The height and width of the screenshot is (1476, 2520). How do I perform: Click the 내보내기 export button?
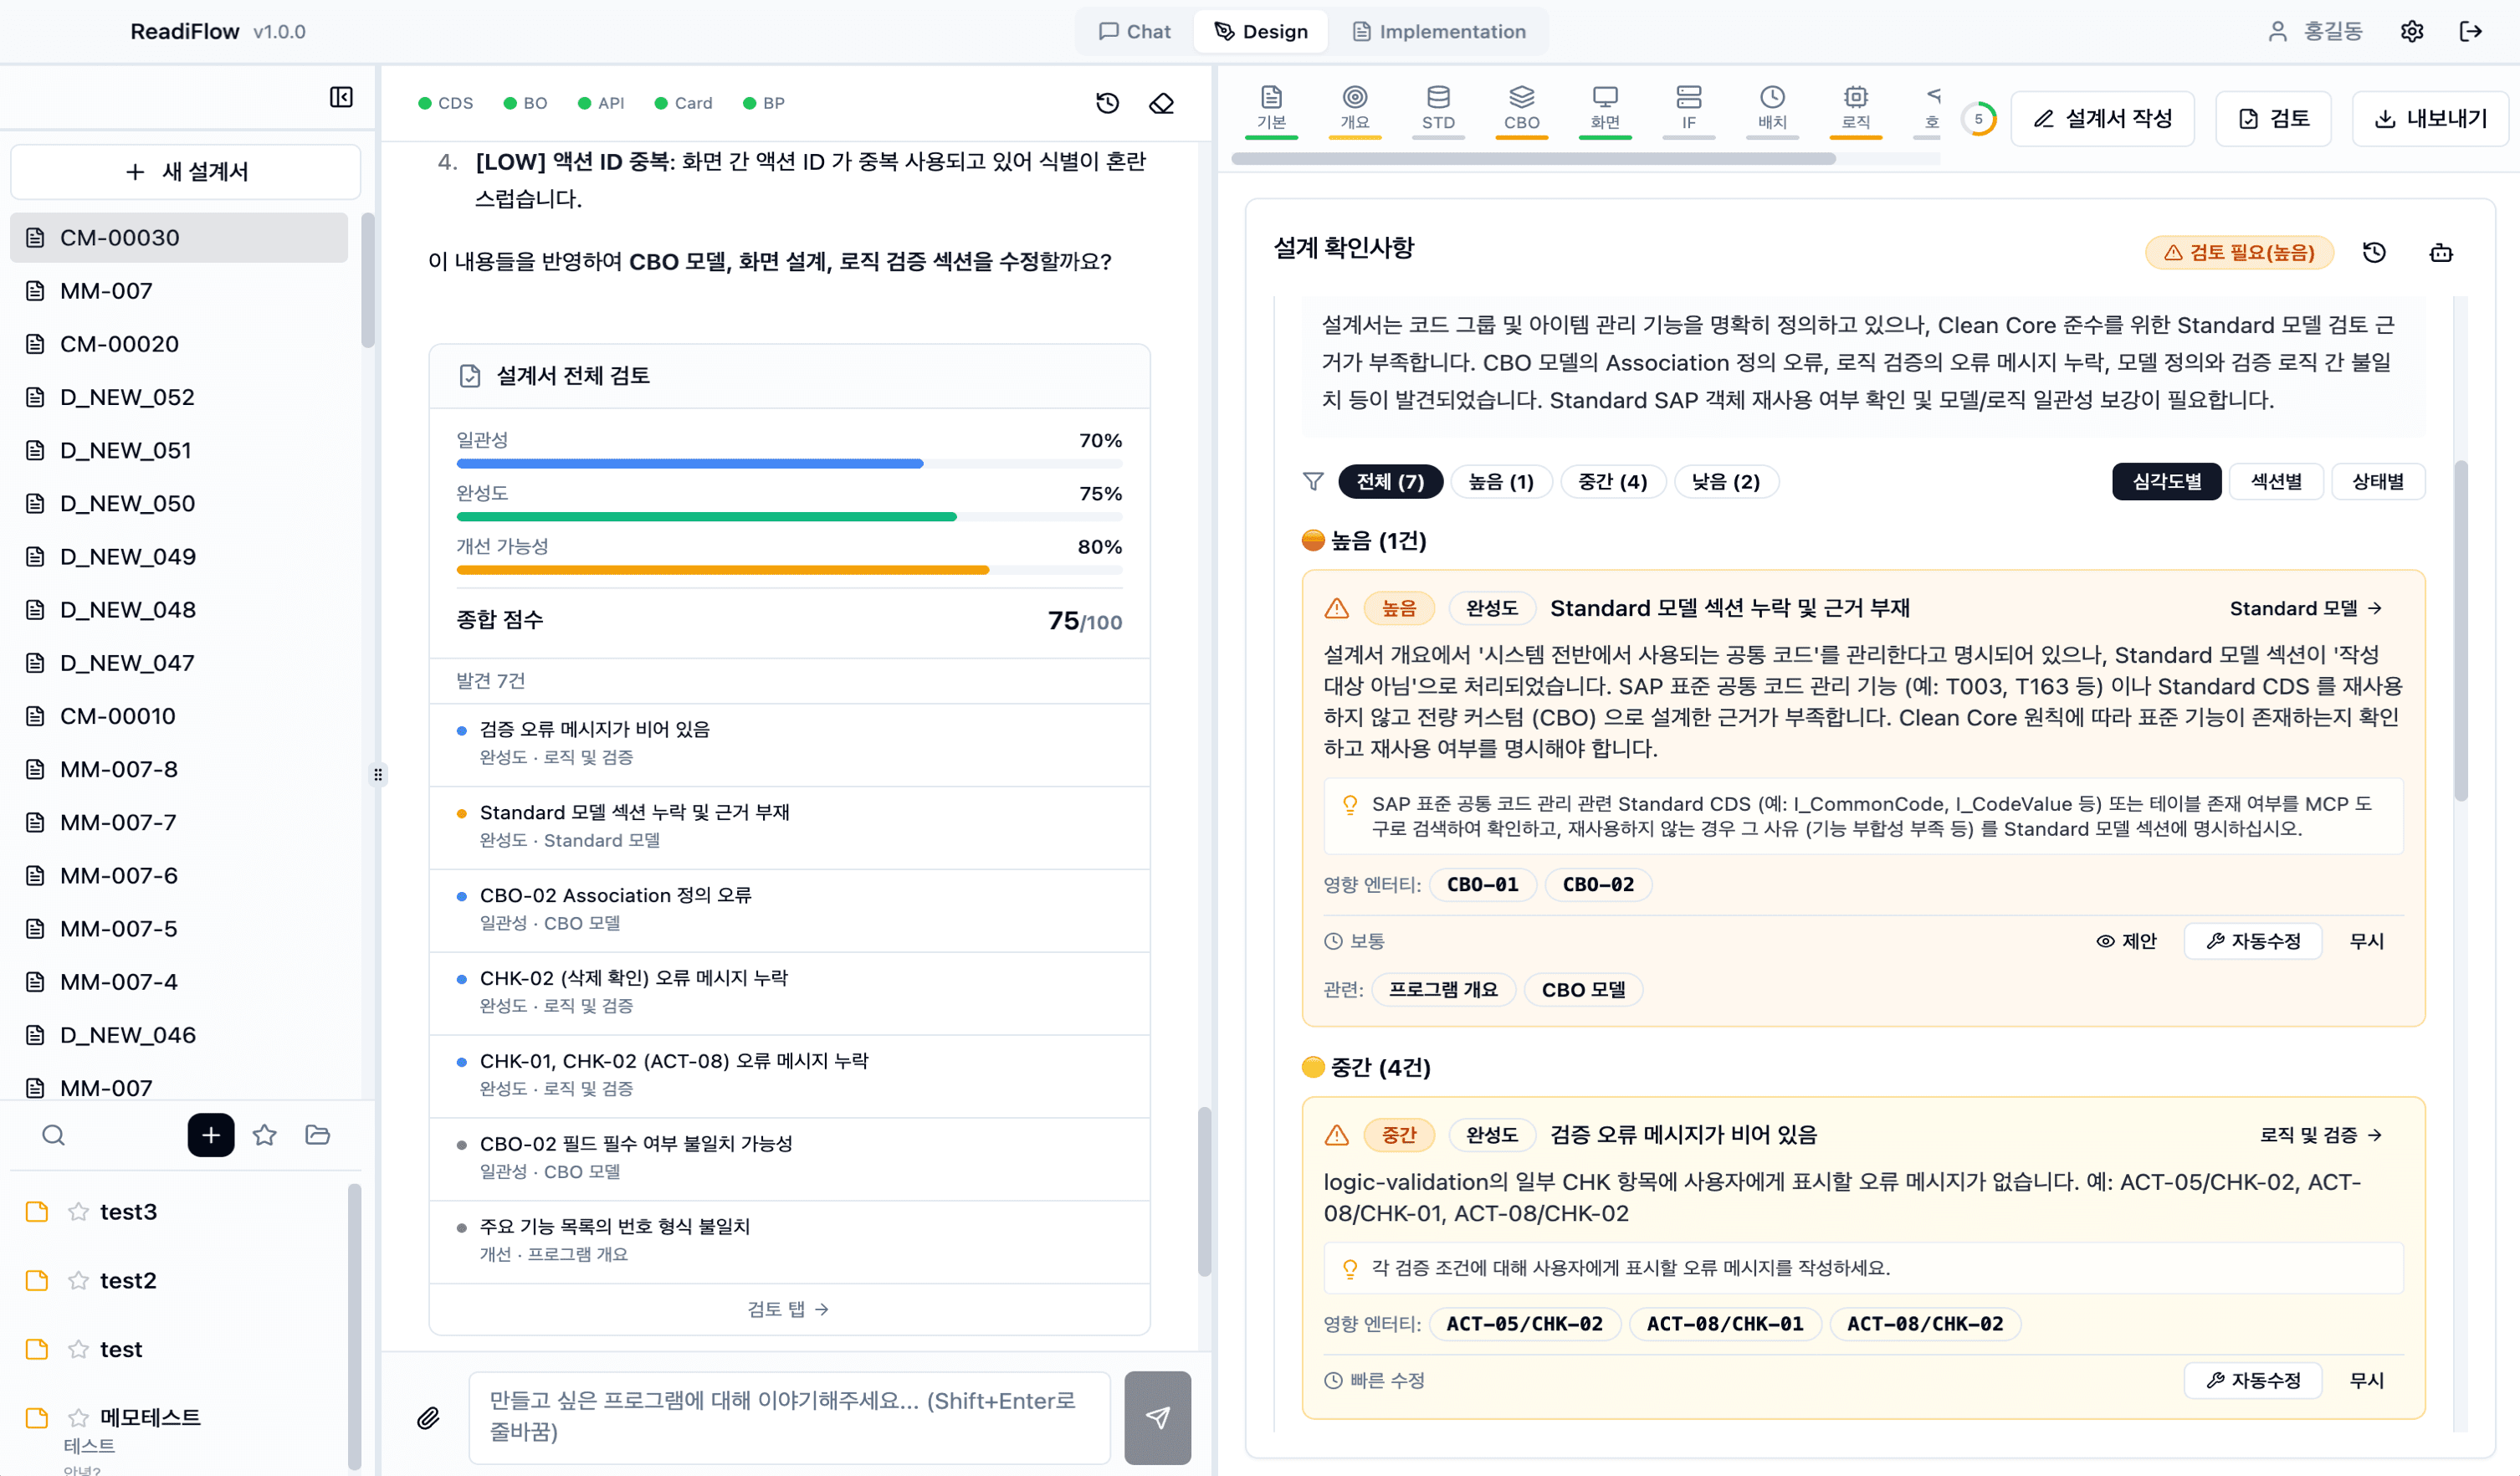click(x=2430, y=118)
